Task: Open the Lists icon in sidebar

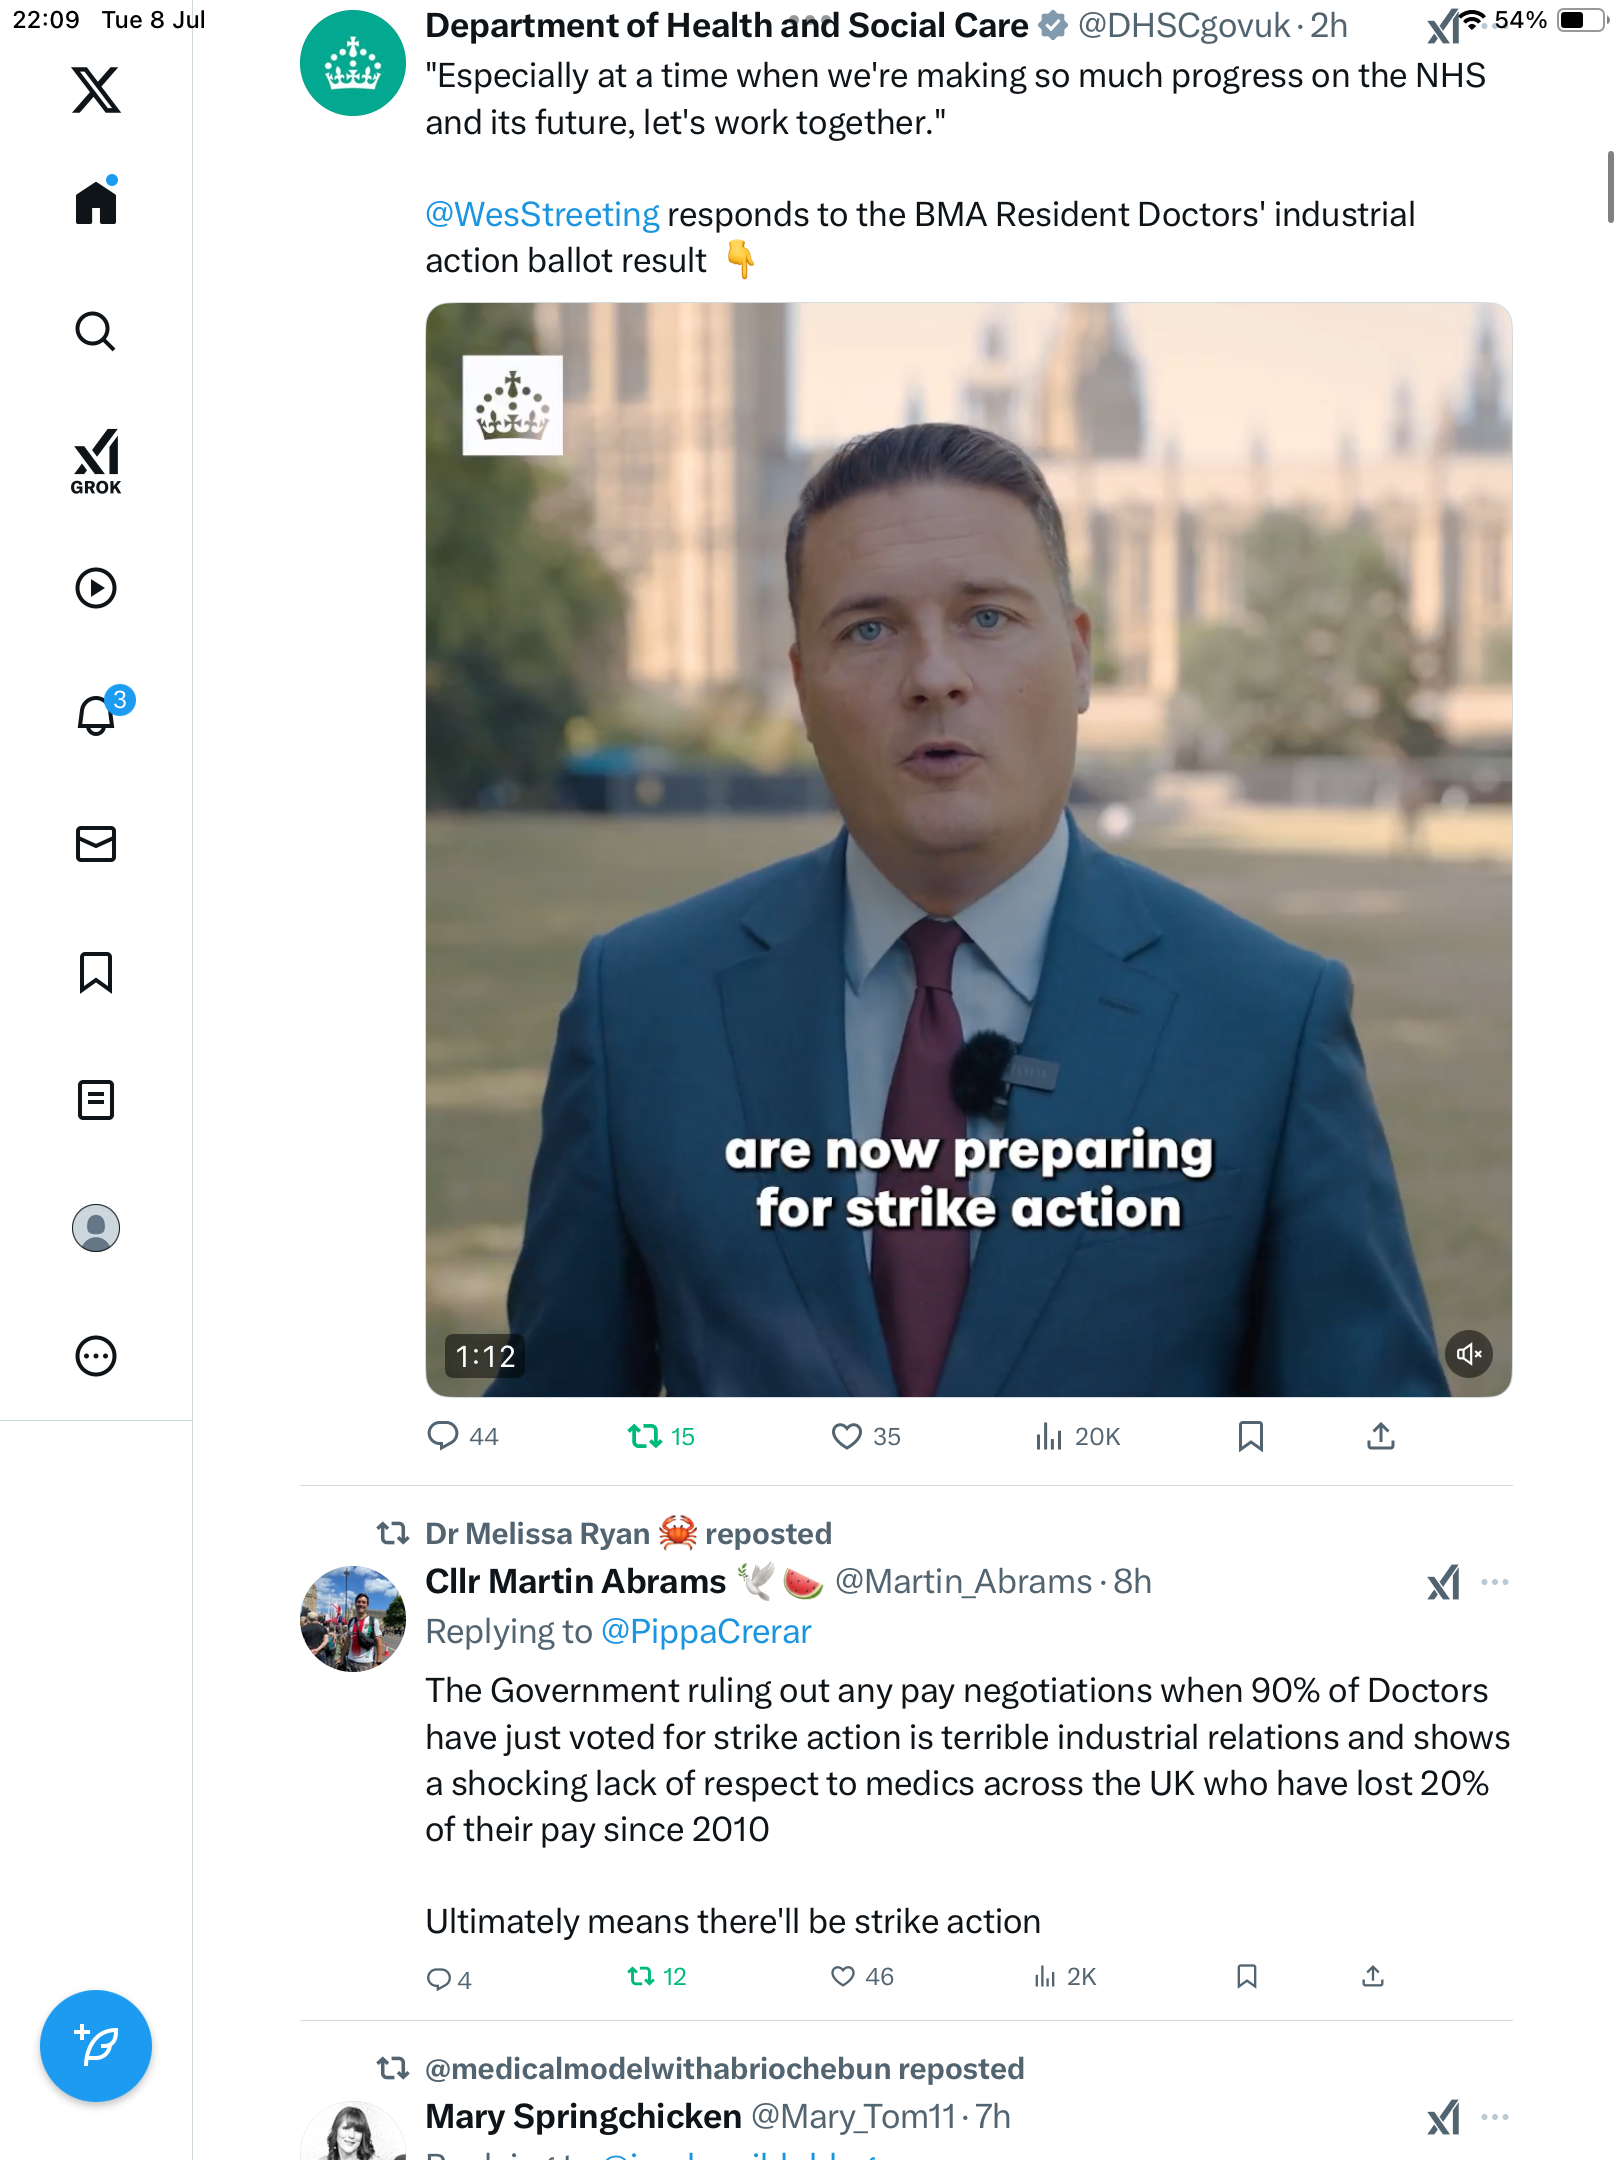Action: [96, 1100]
